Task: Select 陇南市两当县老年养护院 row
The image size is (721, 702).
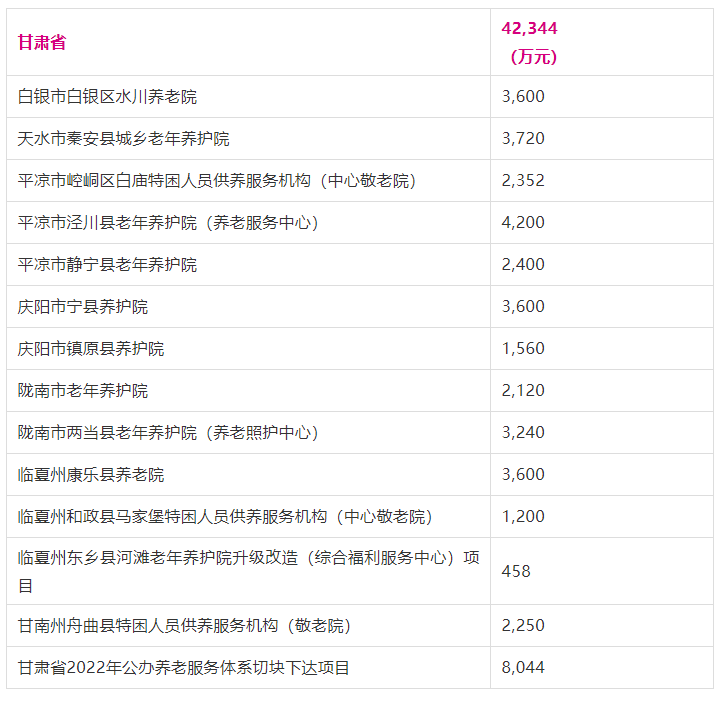Action: 168,433
